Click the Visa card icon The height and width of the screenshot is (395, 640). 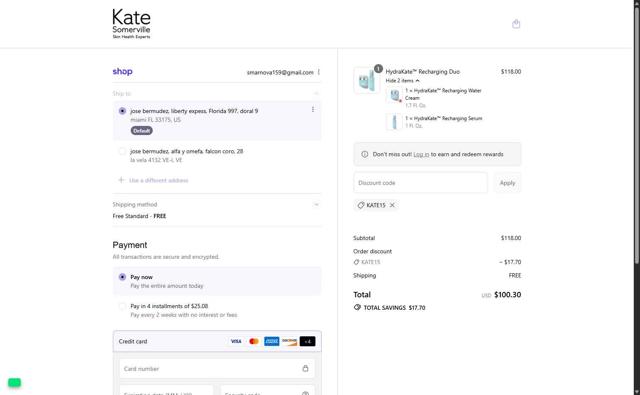(236, 341)
